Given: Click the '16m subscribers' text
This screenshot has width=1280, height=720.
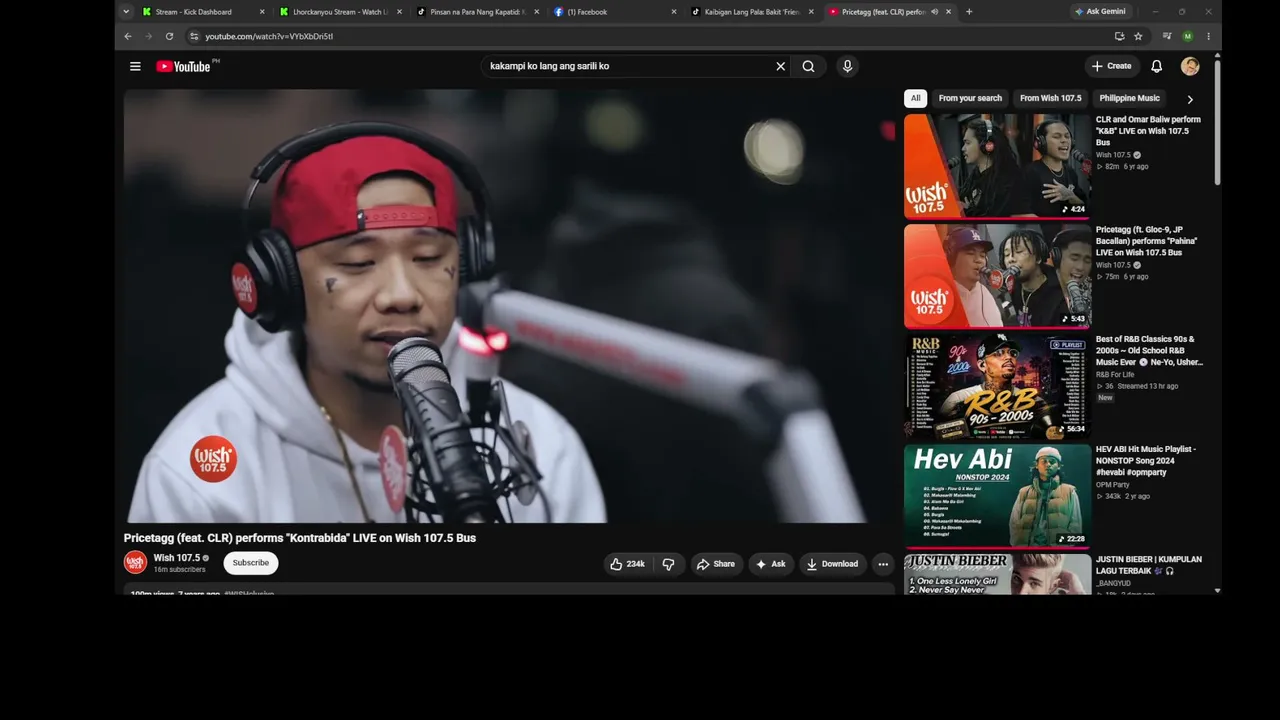Looking at the screenshot, I should point(180,570).
